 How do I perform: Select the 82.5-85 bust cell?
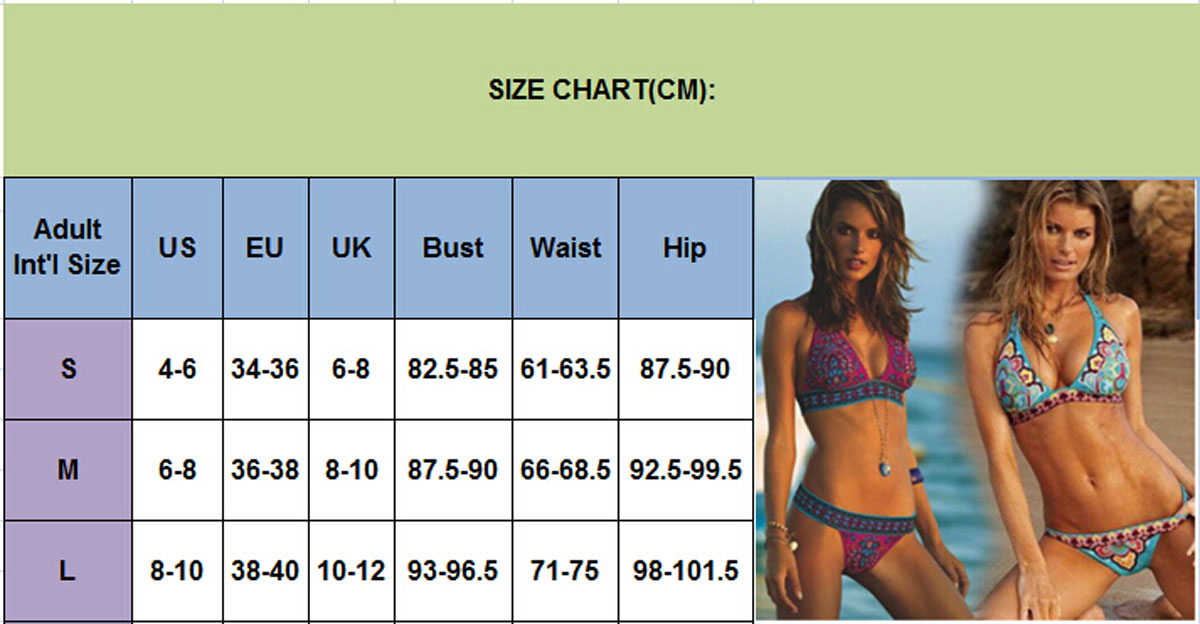pyautogui.click(x=453, y=369)
